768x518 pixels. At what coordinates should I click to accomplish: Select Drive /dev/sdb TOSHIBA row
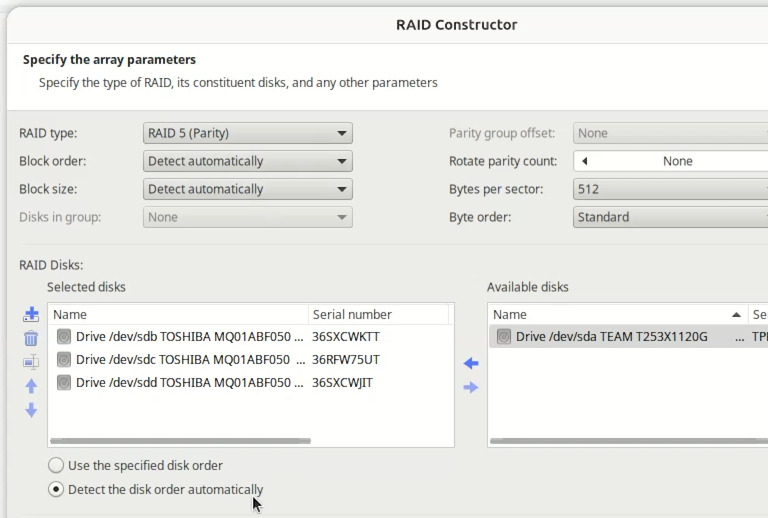click(251, 337)
